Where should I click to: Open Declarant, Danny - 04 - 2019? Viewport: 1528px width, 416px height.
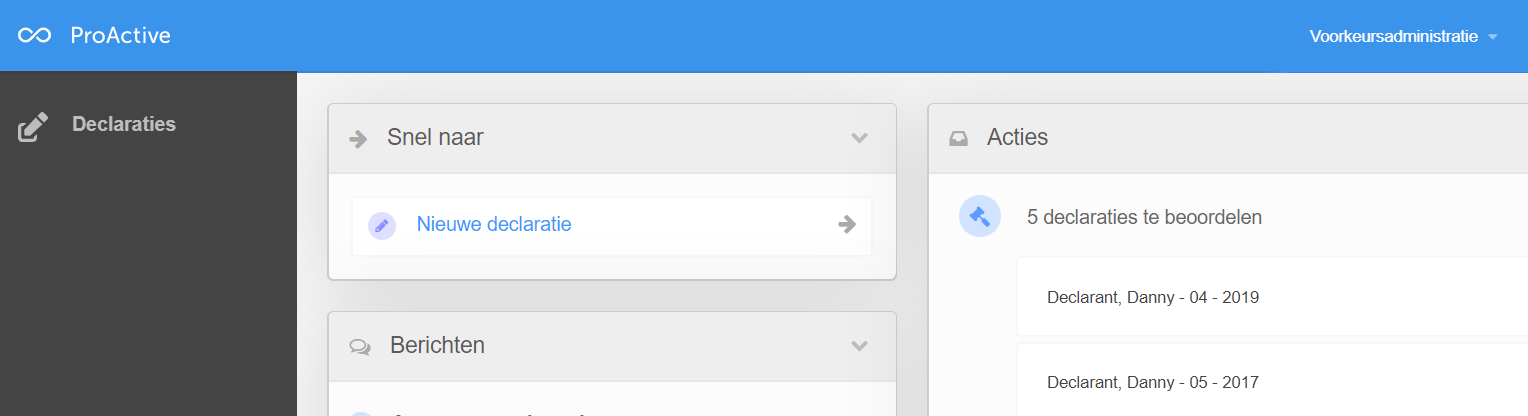click(x=1153, y=297)
